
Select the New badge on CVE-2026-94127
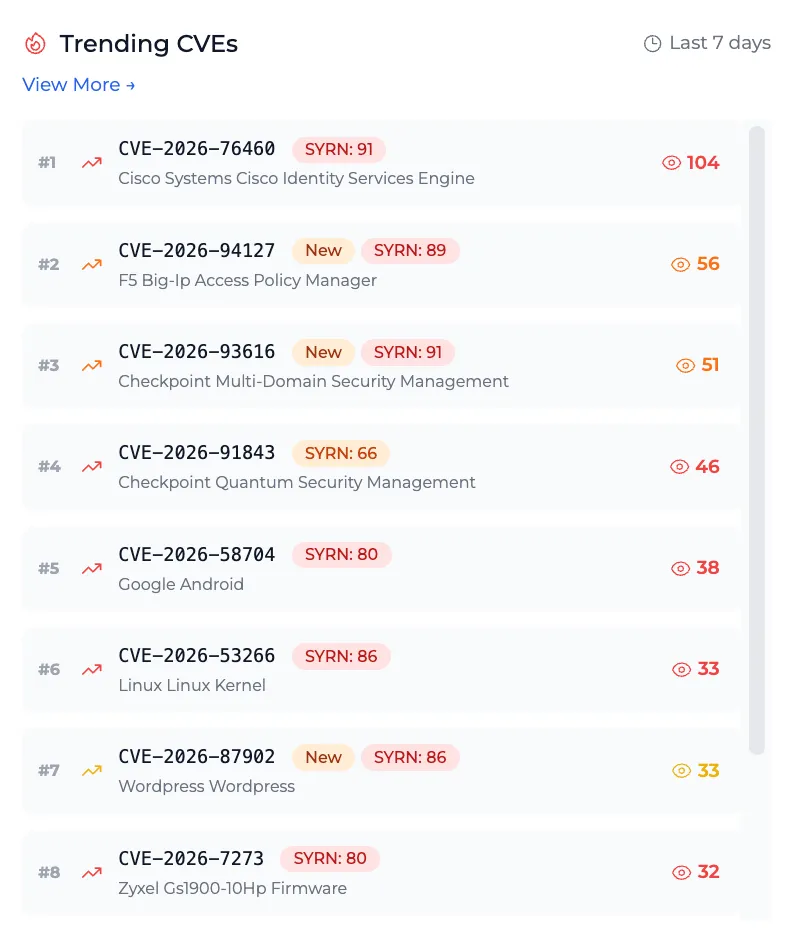[x=323, y=250]
